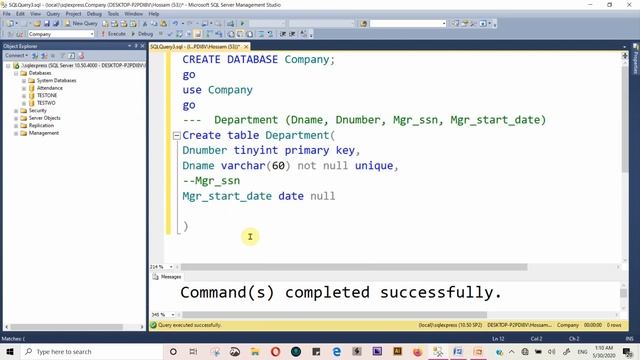Click the Cut scissors icon
640x360 pixels.
pyautogui.click(x=144, y=24)
